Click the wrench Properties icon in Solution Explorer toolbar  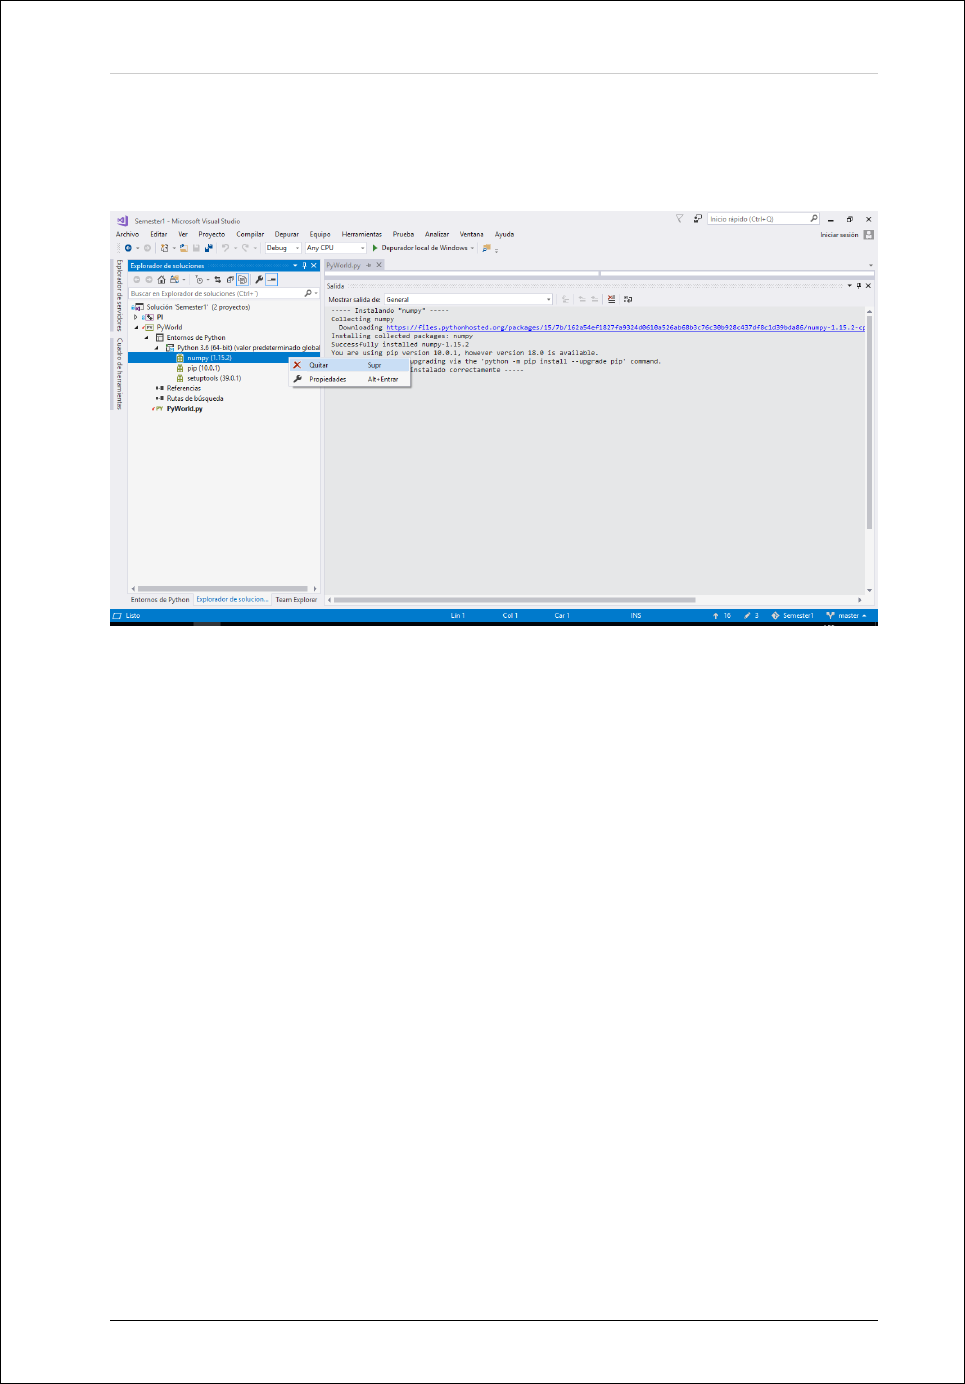click(259, 280)
